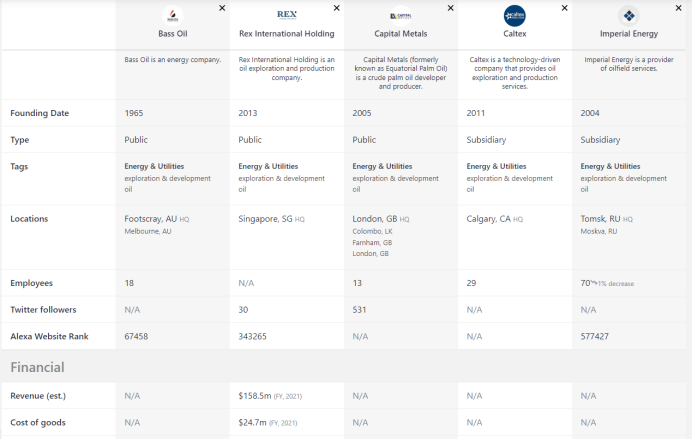Image resolution: width=692 pixels, height=440 pixels.
Task: Remove Rex International Holding column
Action: pos(336,8)
